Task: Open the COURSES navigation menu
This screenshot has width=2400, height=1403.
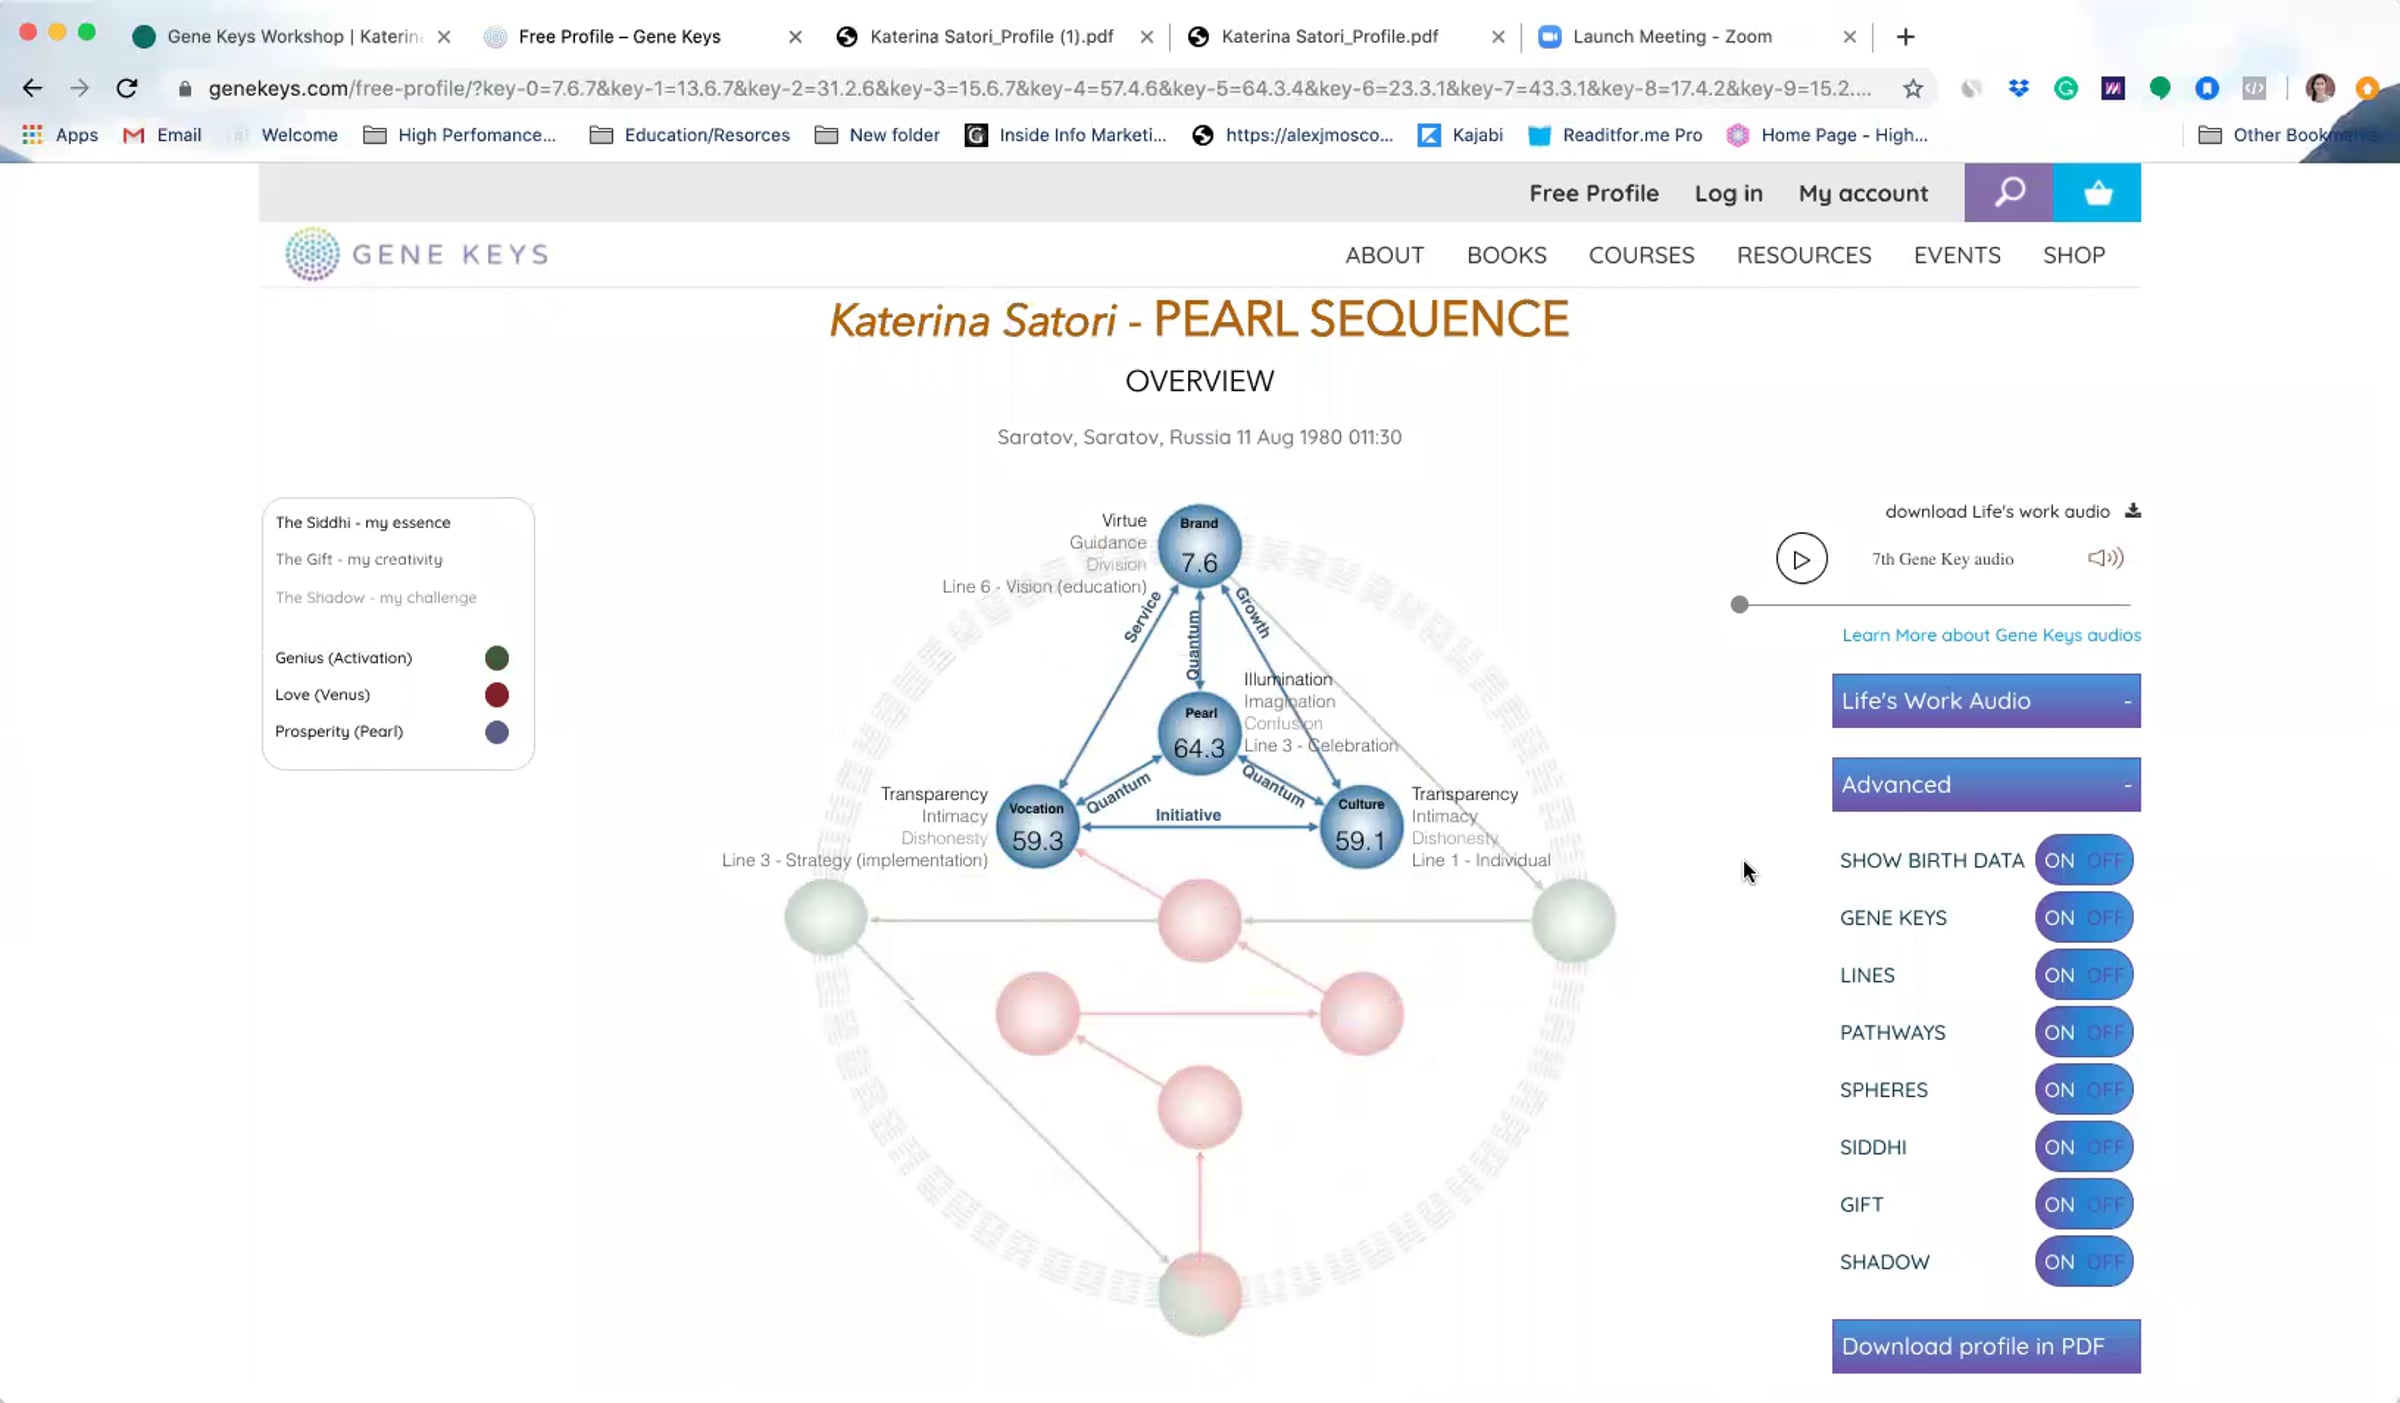Action: tap(1641, 255)
